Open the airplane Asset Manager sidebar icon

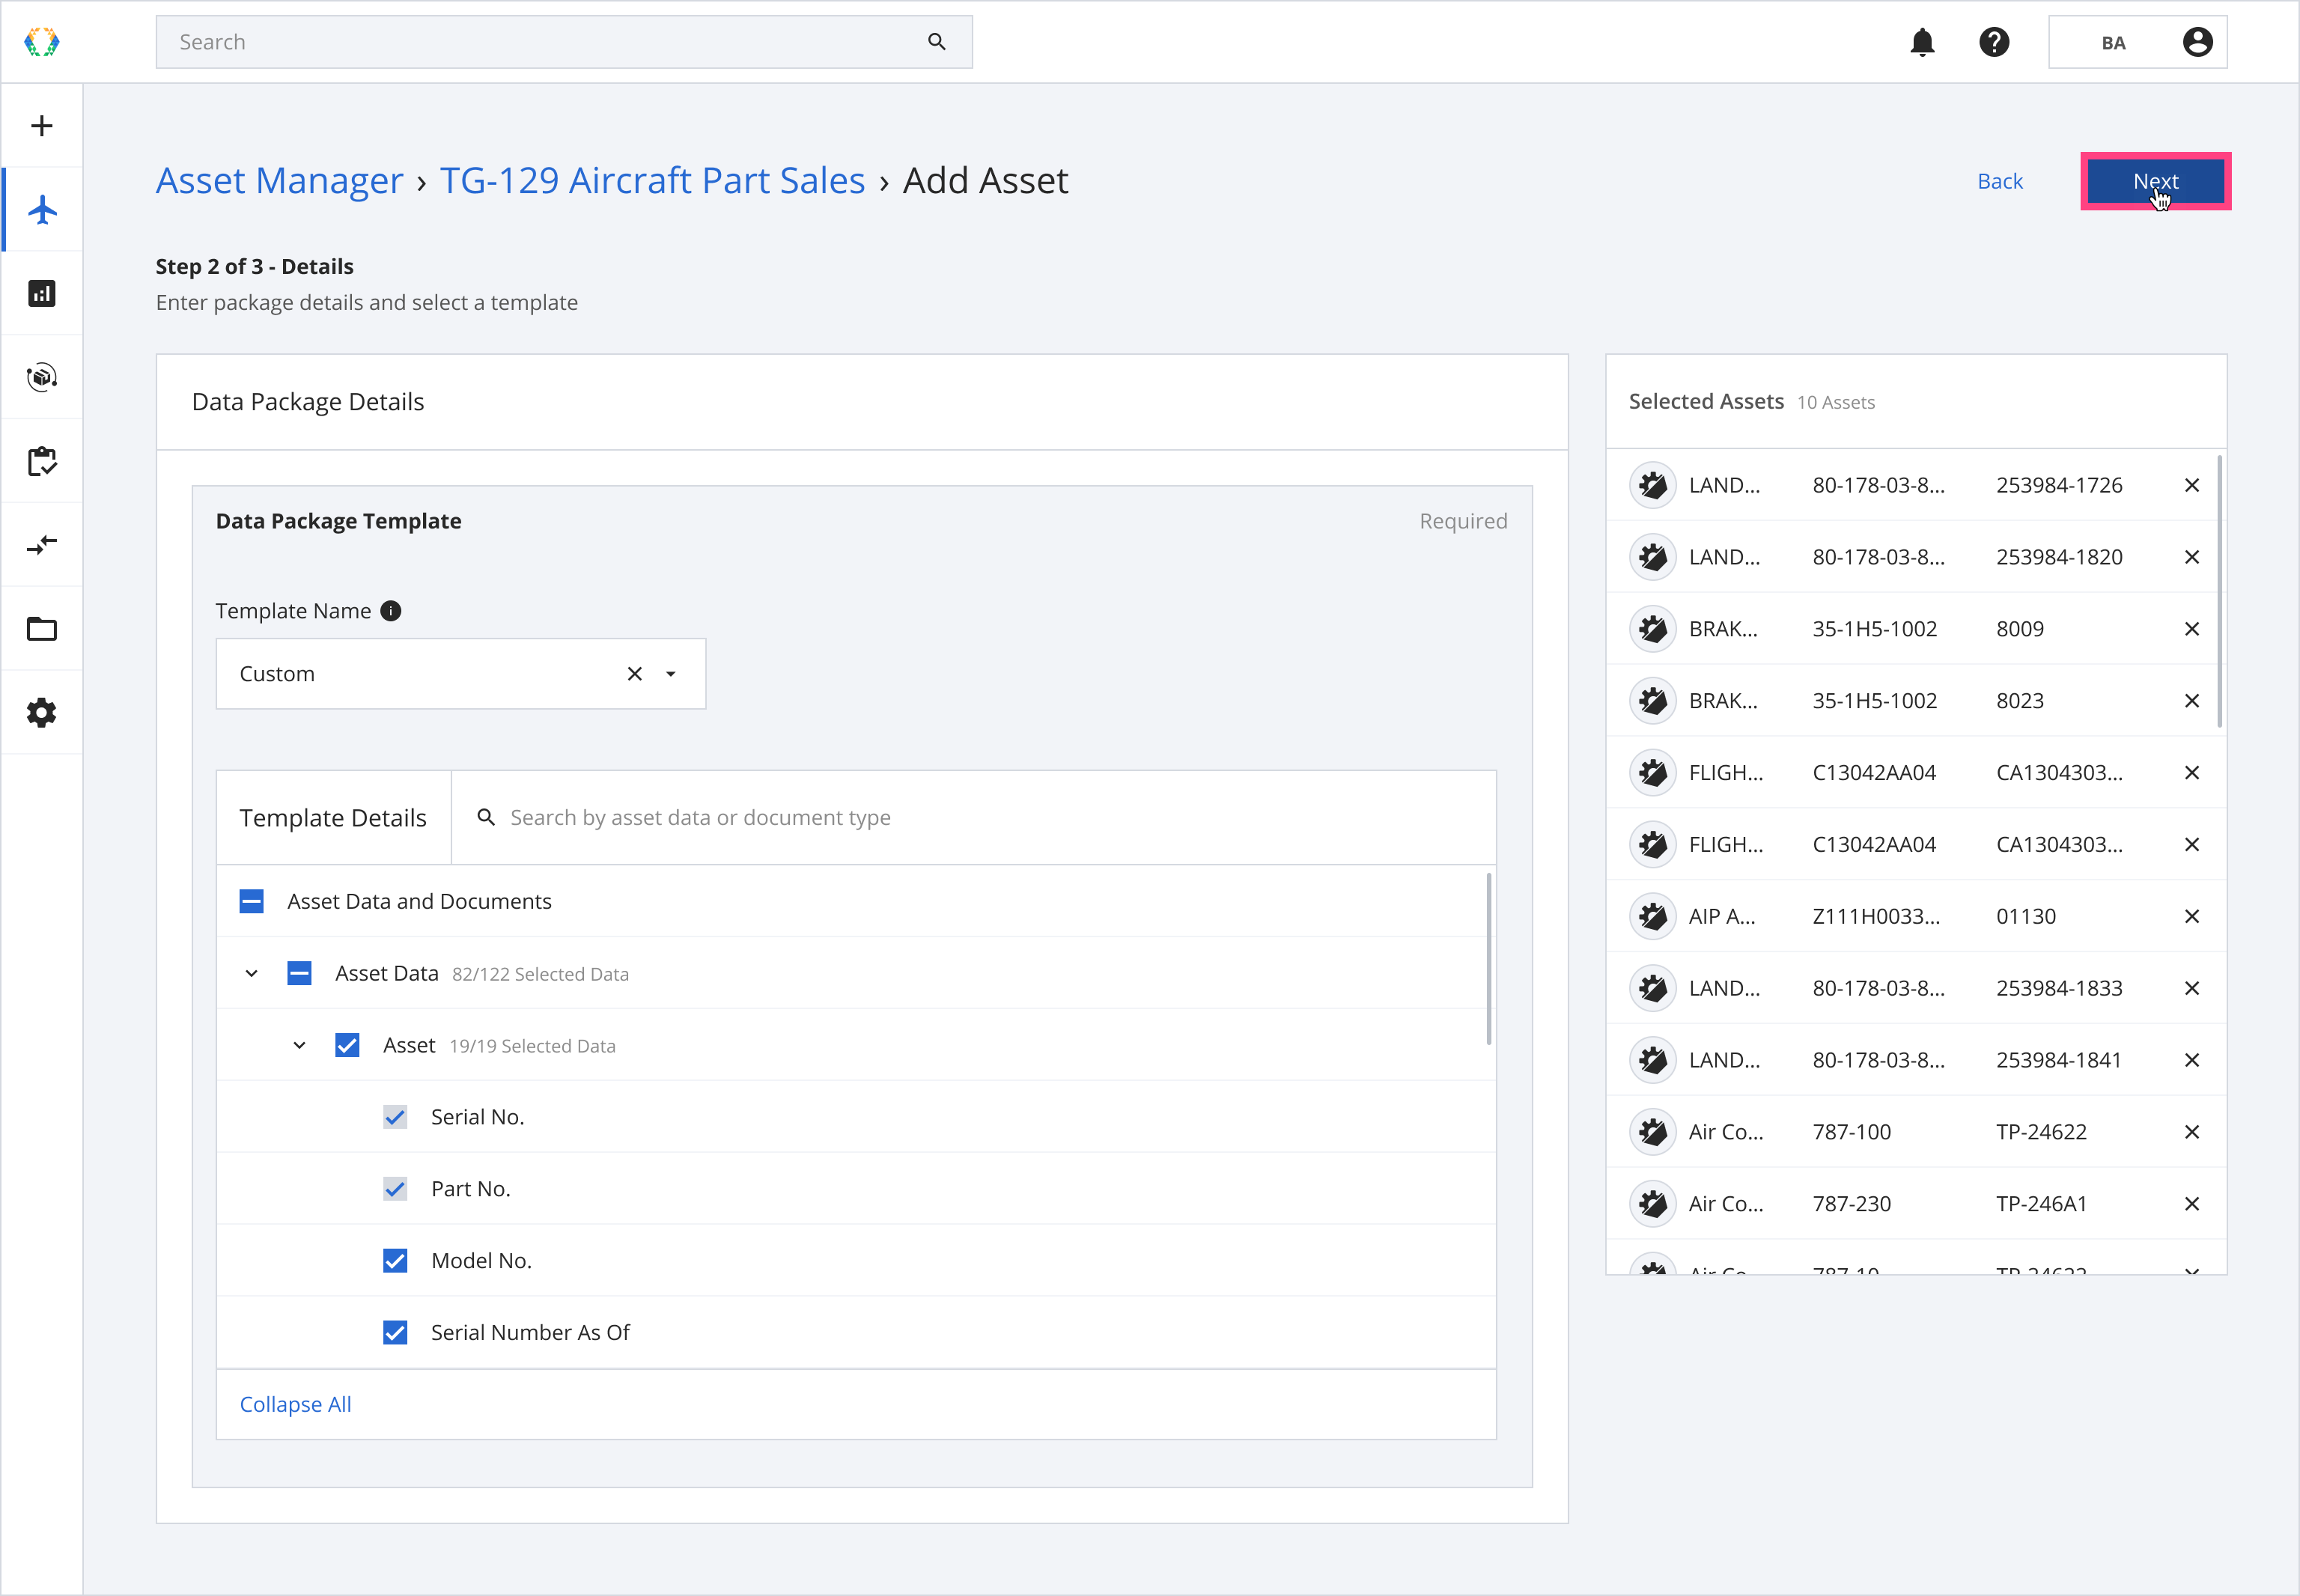(x=42, y=210)
